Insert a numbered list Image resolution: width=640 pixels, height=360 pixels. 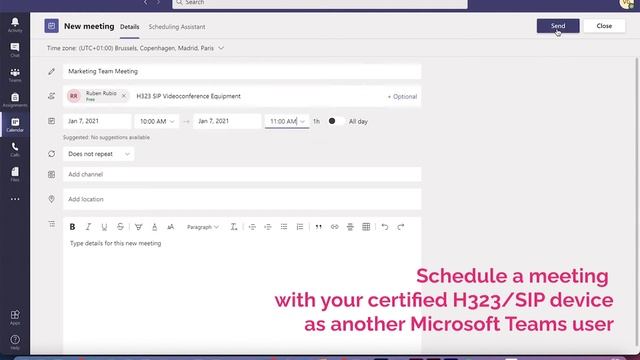click(300, 227)
